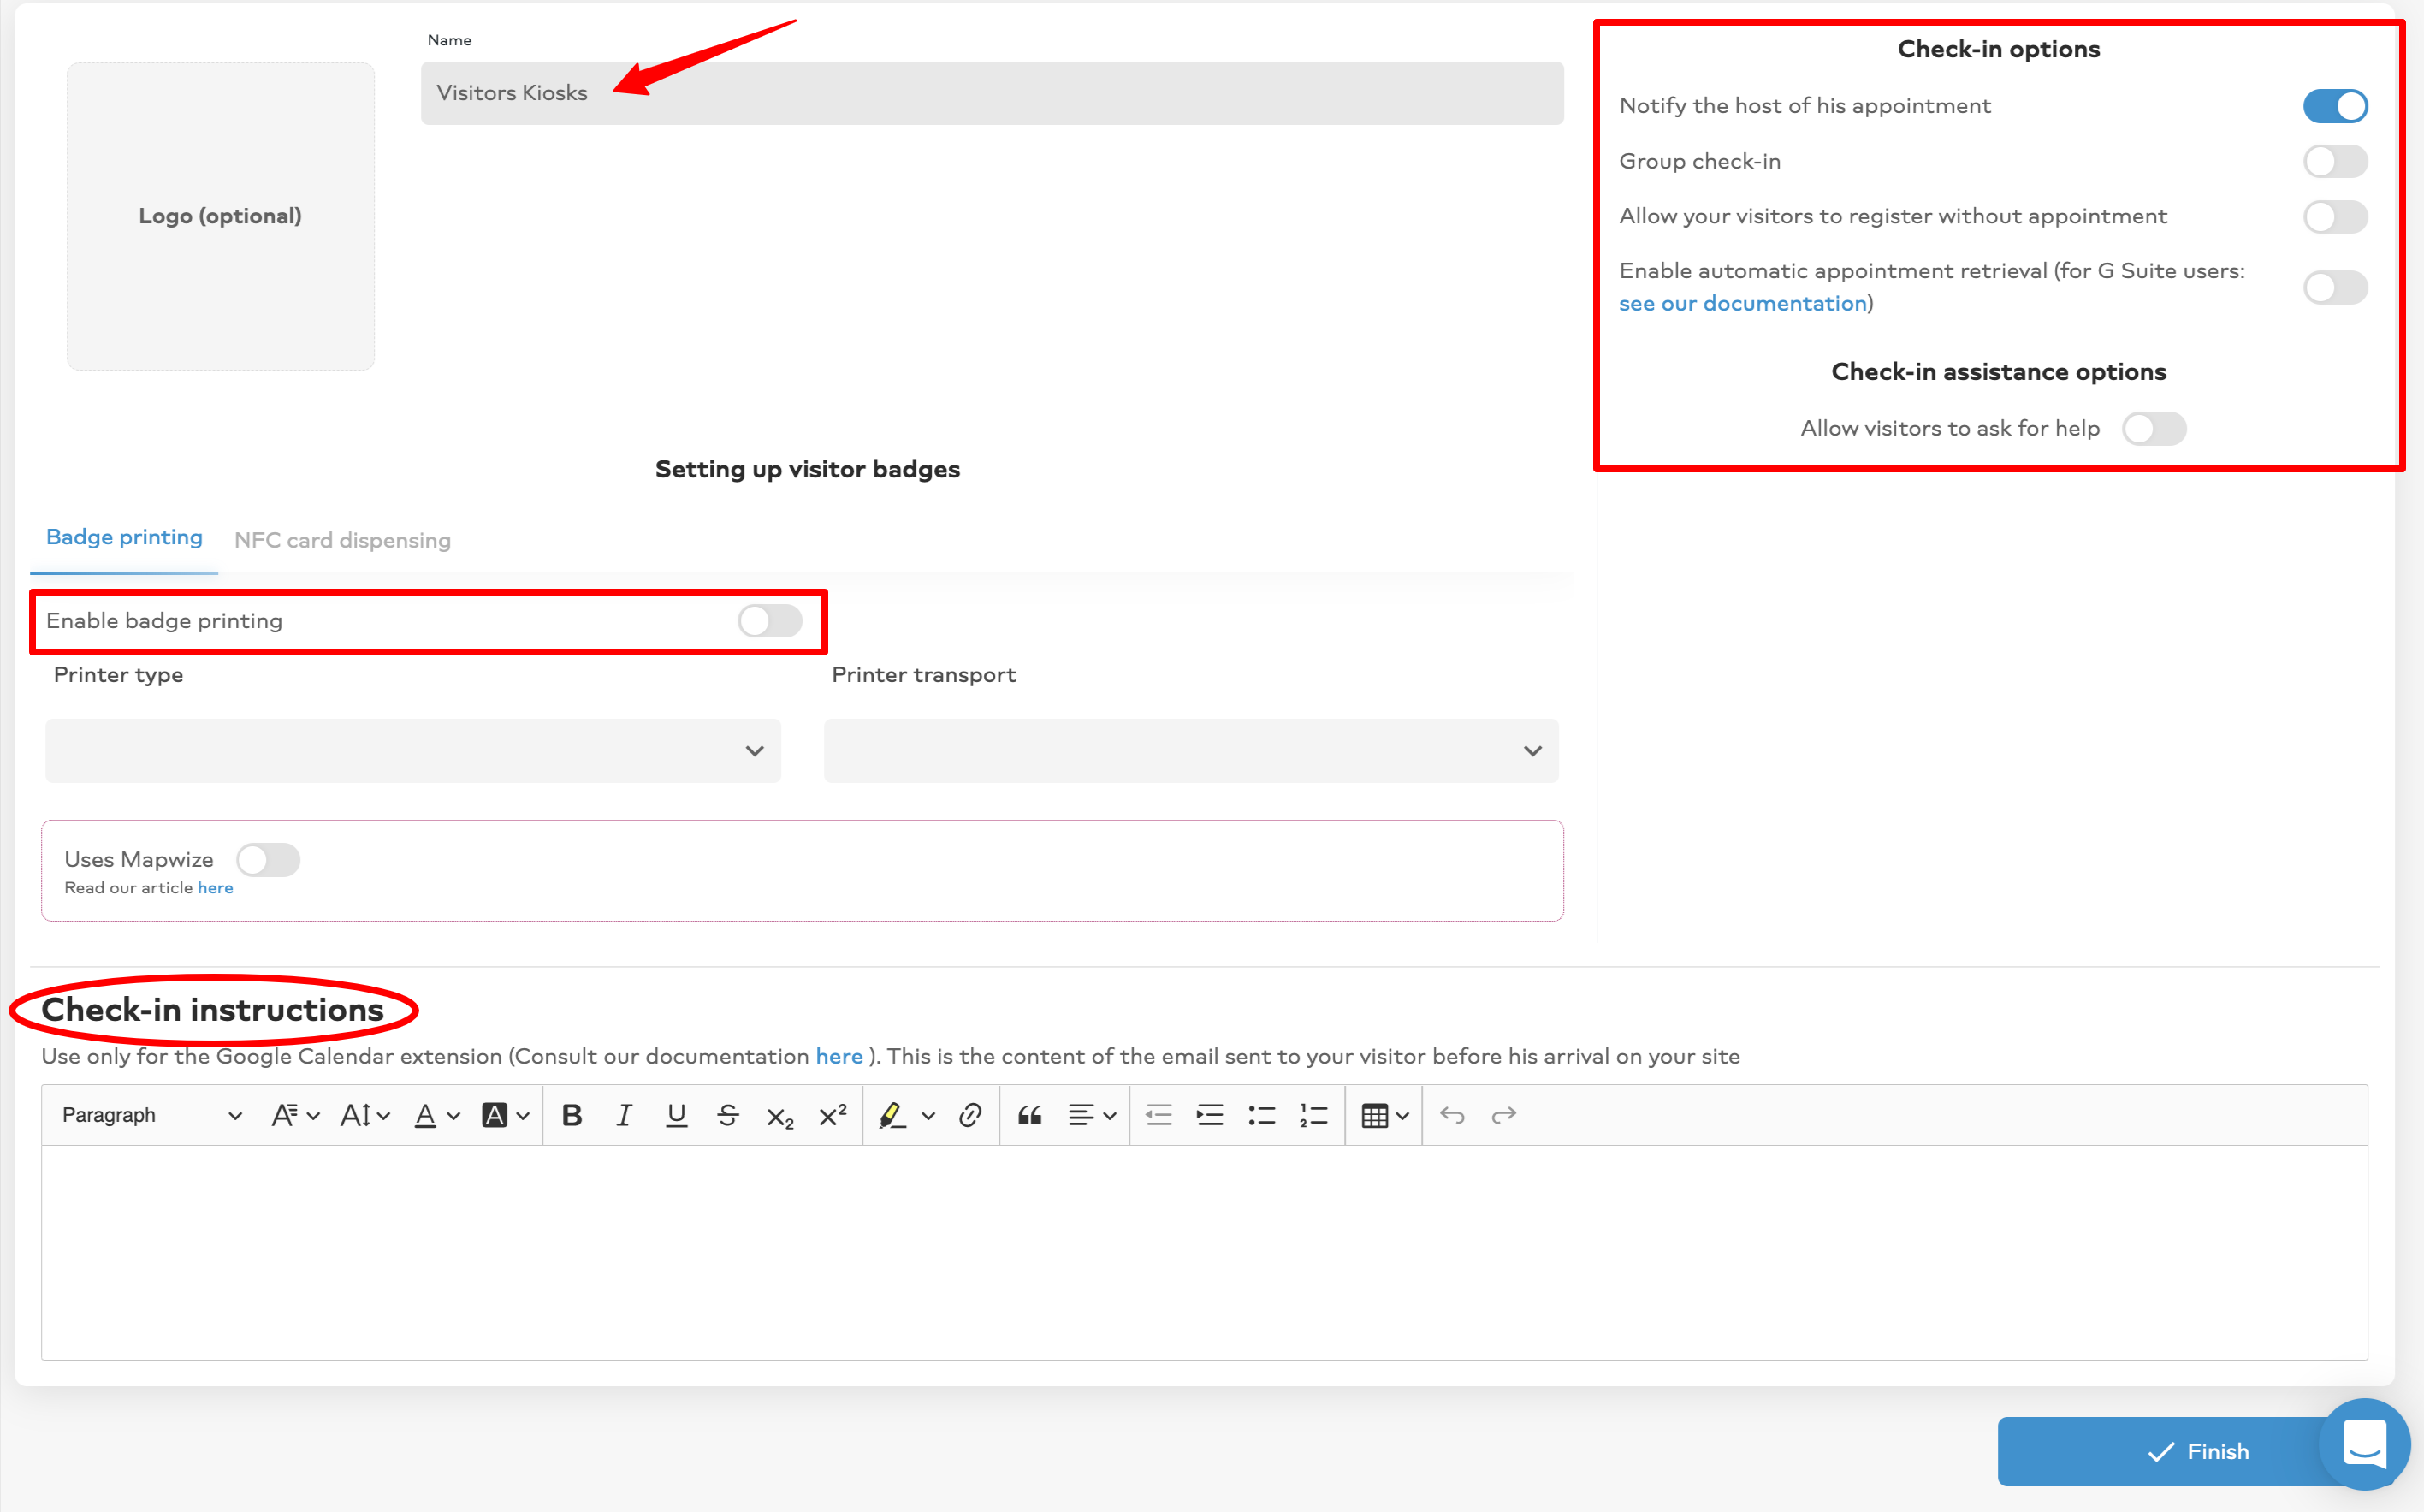Insert a bulleted list
The image size is (2424, 1512).
[x=1262, y=1115]
